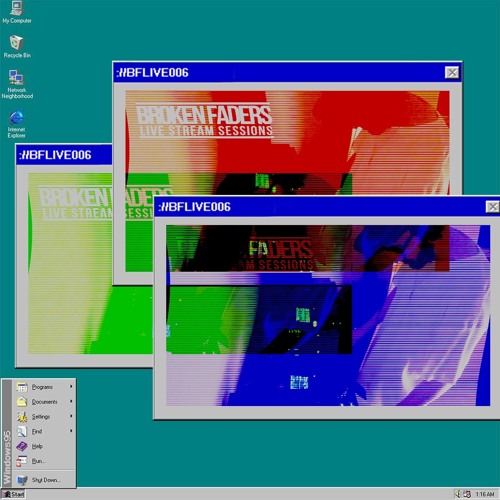Open Documents in the Start menu
Screen dimensions: 500x500
click(44, 402)
